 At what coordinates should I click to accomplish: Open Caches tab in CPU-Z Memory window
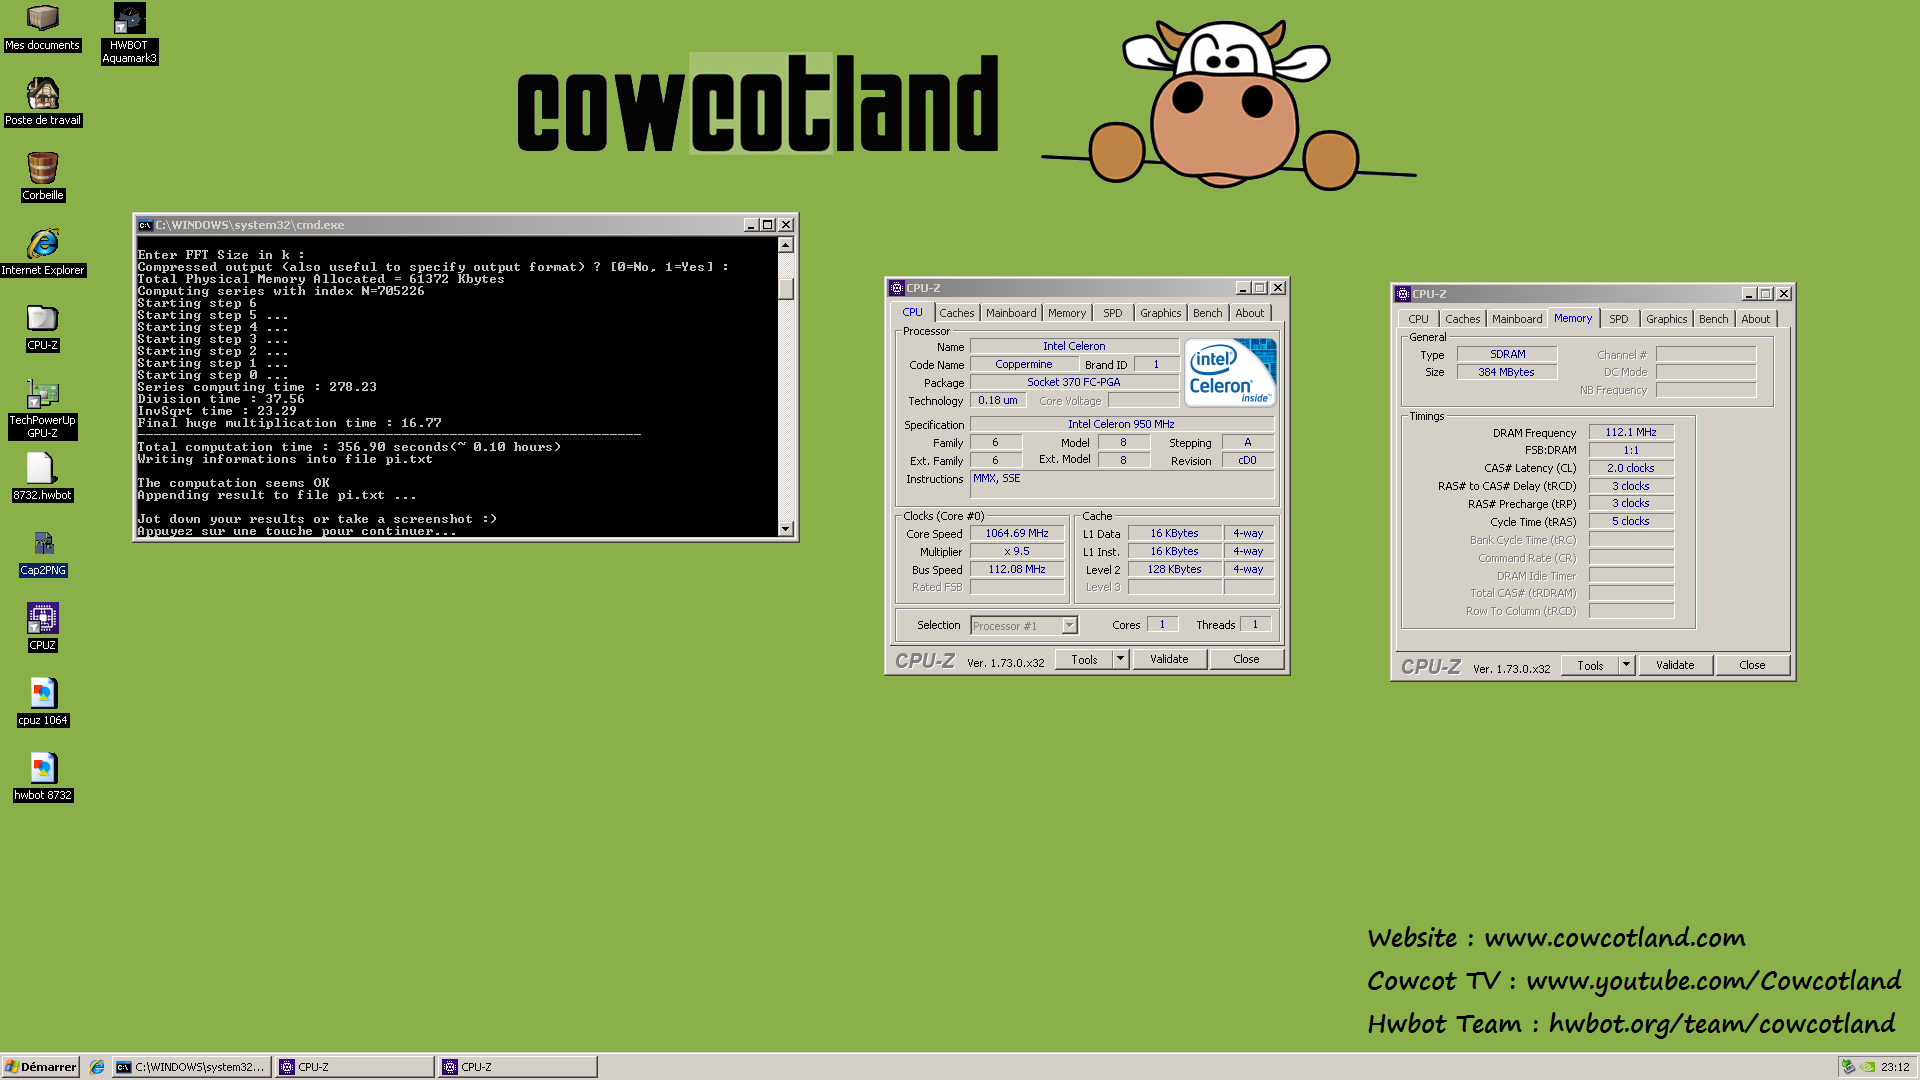tap(1462, 319)
